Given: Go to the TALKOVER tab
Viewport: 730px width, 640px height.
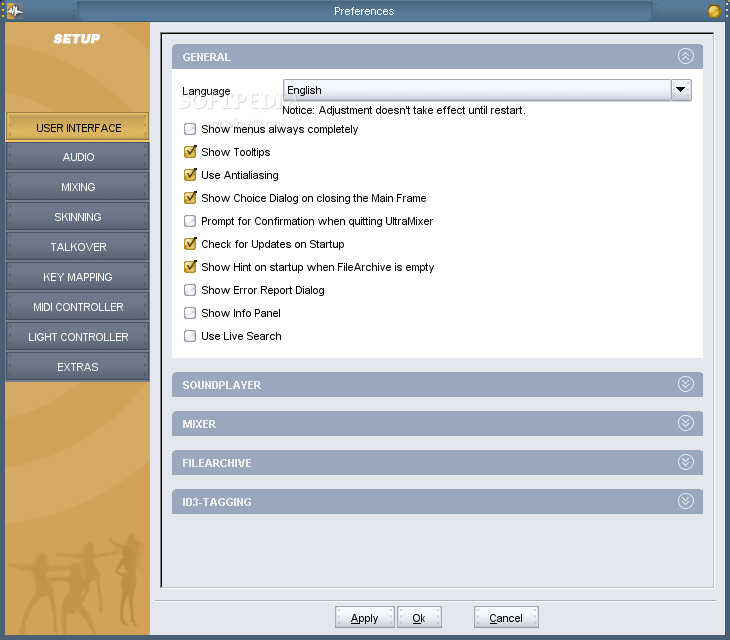Looking at the screenshot, I should [x=77, y=247].
